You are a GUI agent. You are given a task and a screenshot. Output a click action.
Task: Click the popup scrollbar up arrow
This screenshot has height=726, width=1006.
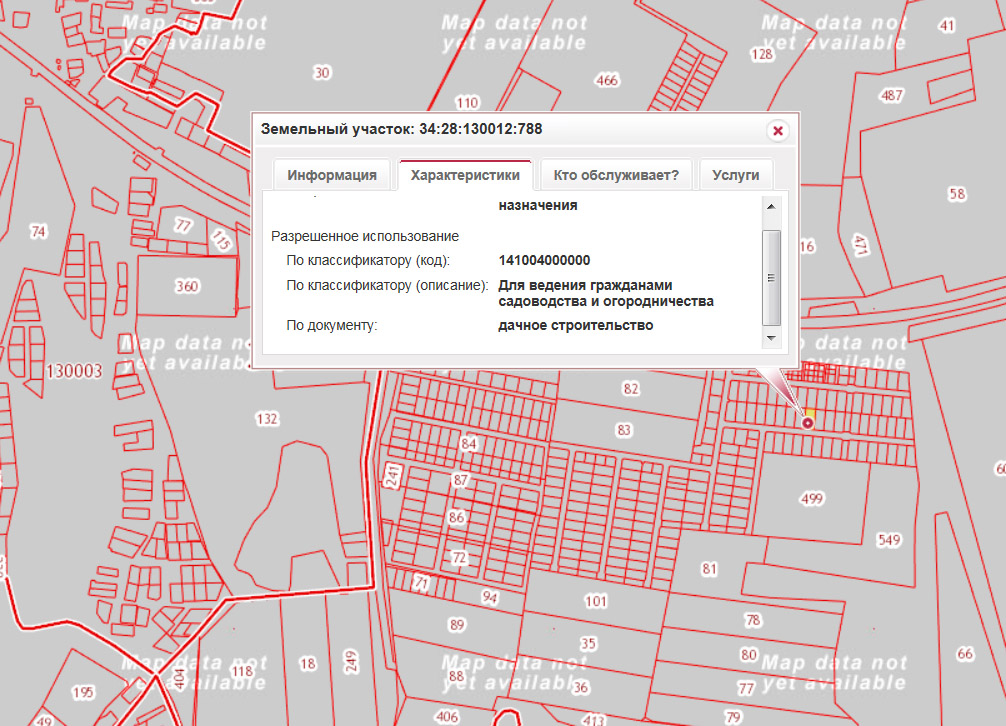pyautogui.click(x=771, y=206)
